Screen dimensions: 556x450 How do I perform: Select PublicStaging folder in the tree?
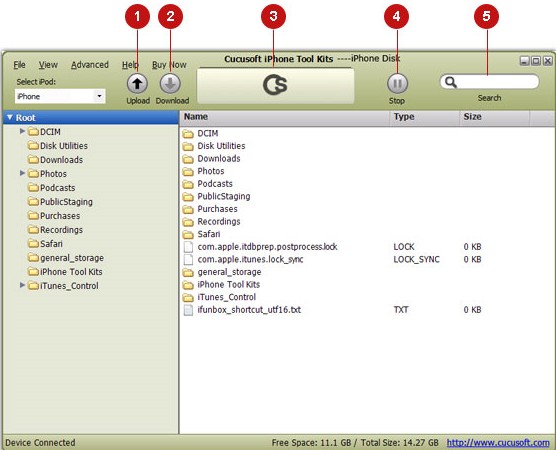[x=66, y=202]
